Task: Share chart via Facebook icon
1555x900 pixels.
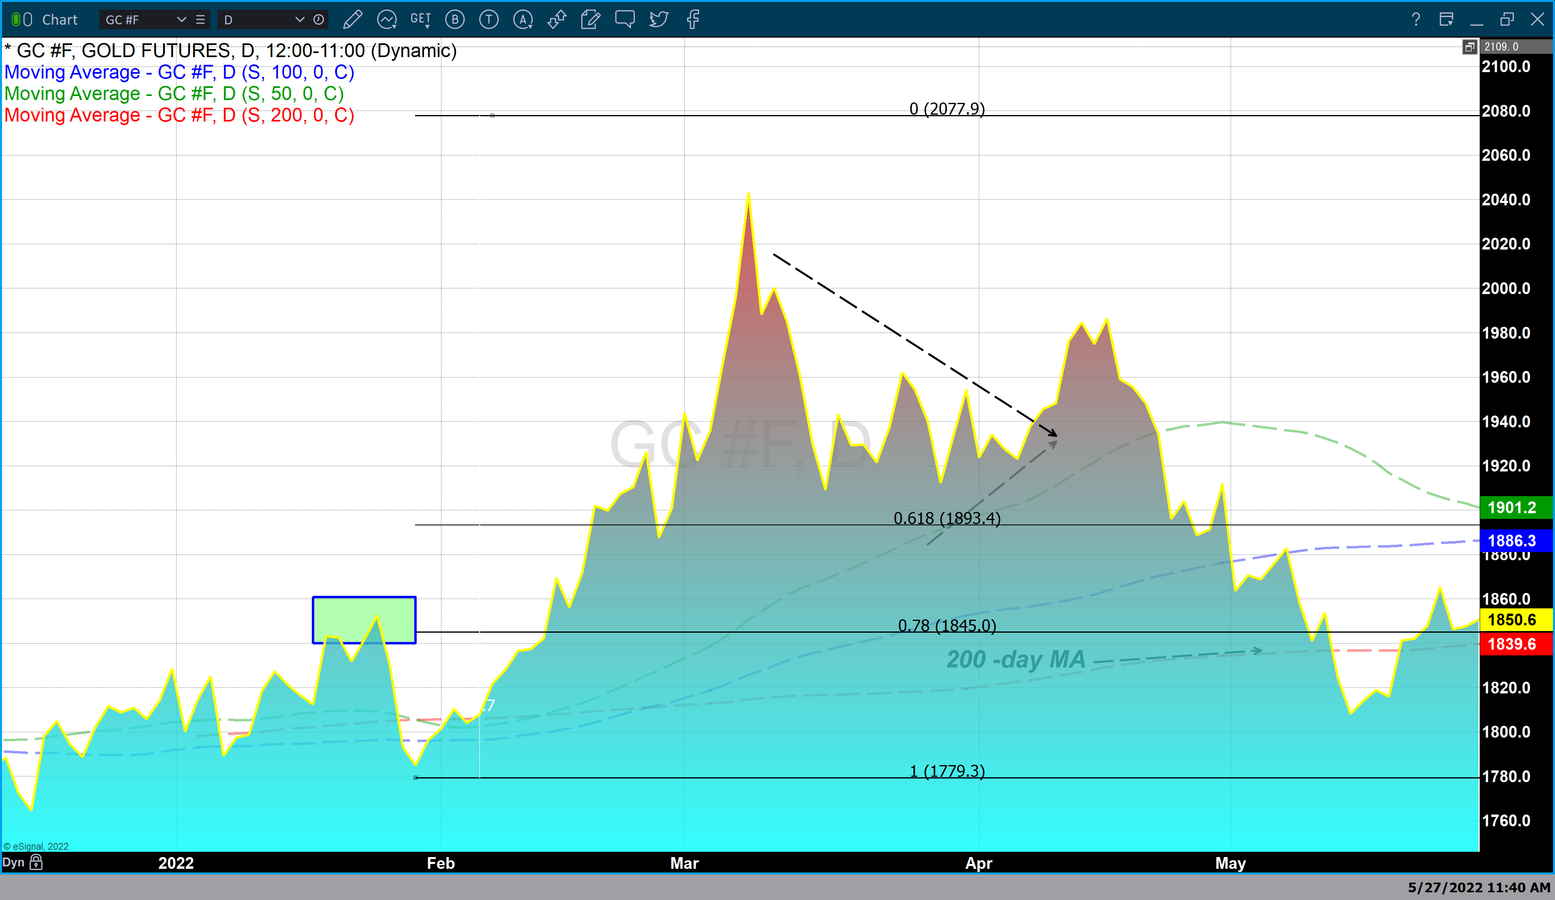Action: pyautogui.click(x=693, y=19)
